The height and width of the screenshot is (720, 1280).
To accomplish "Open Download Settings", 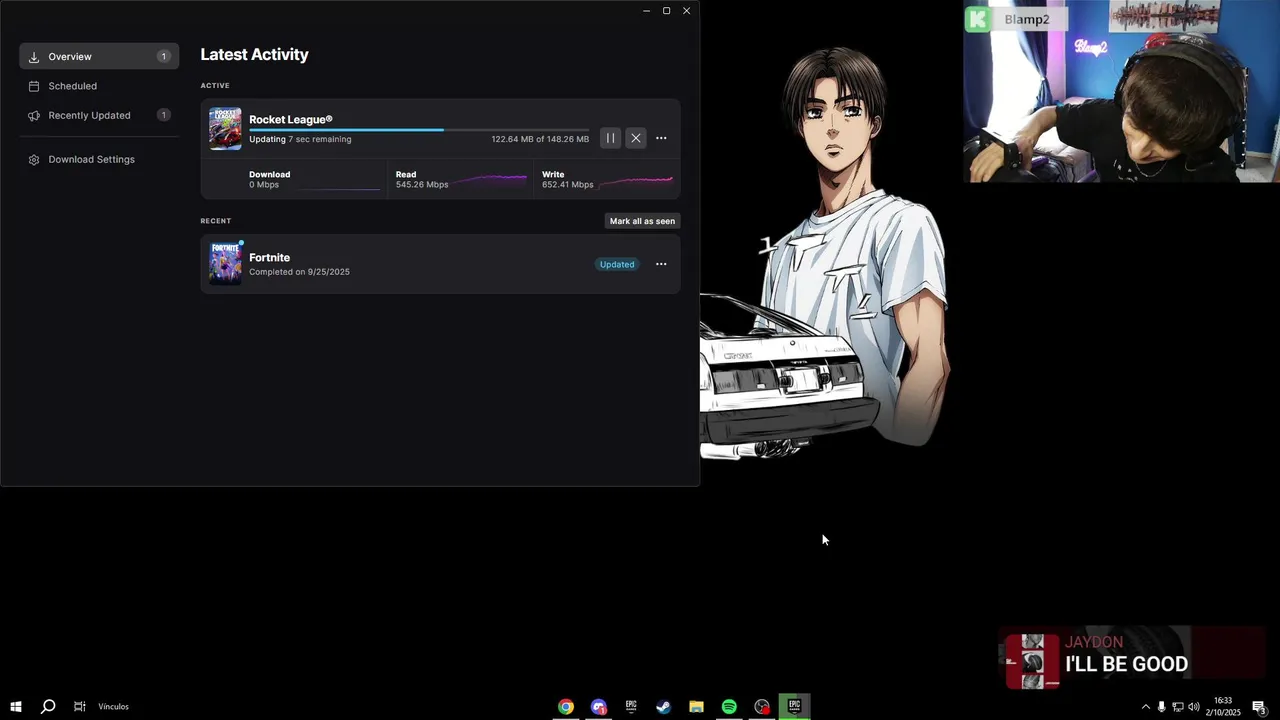I will (x=99, y=159).
